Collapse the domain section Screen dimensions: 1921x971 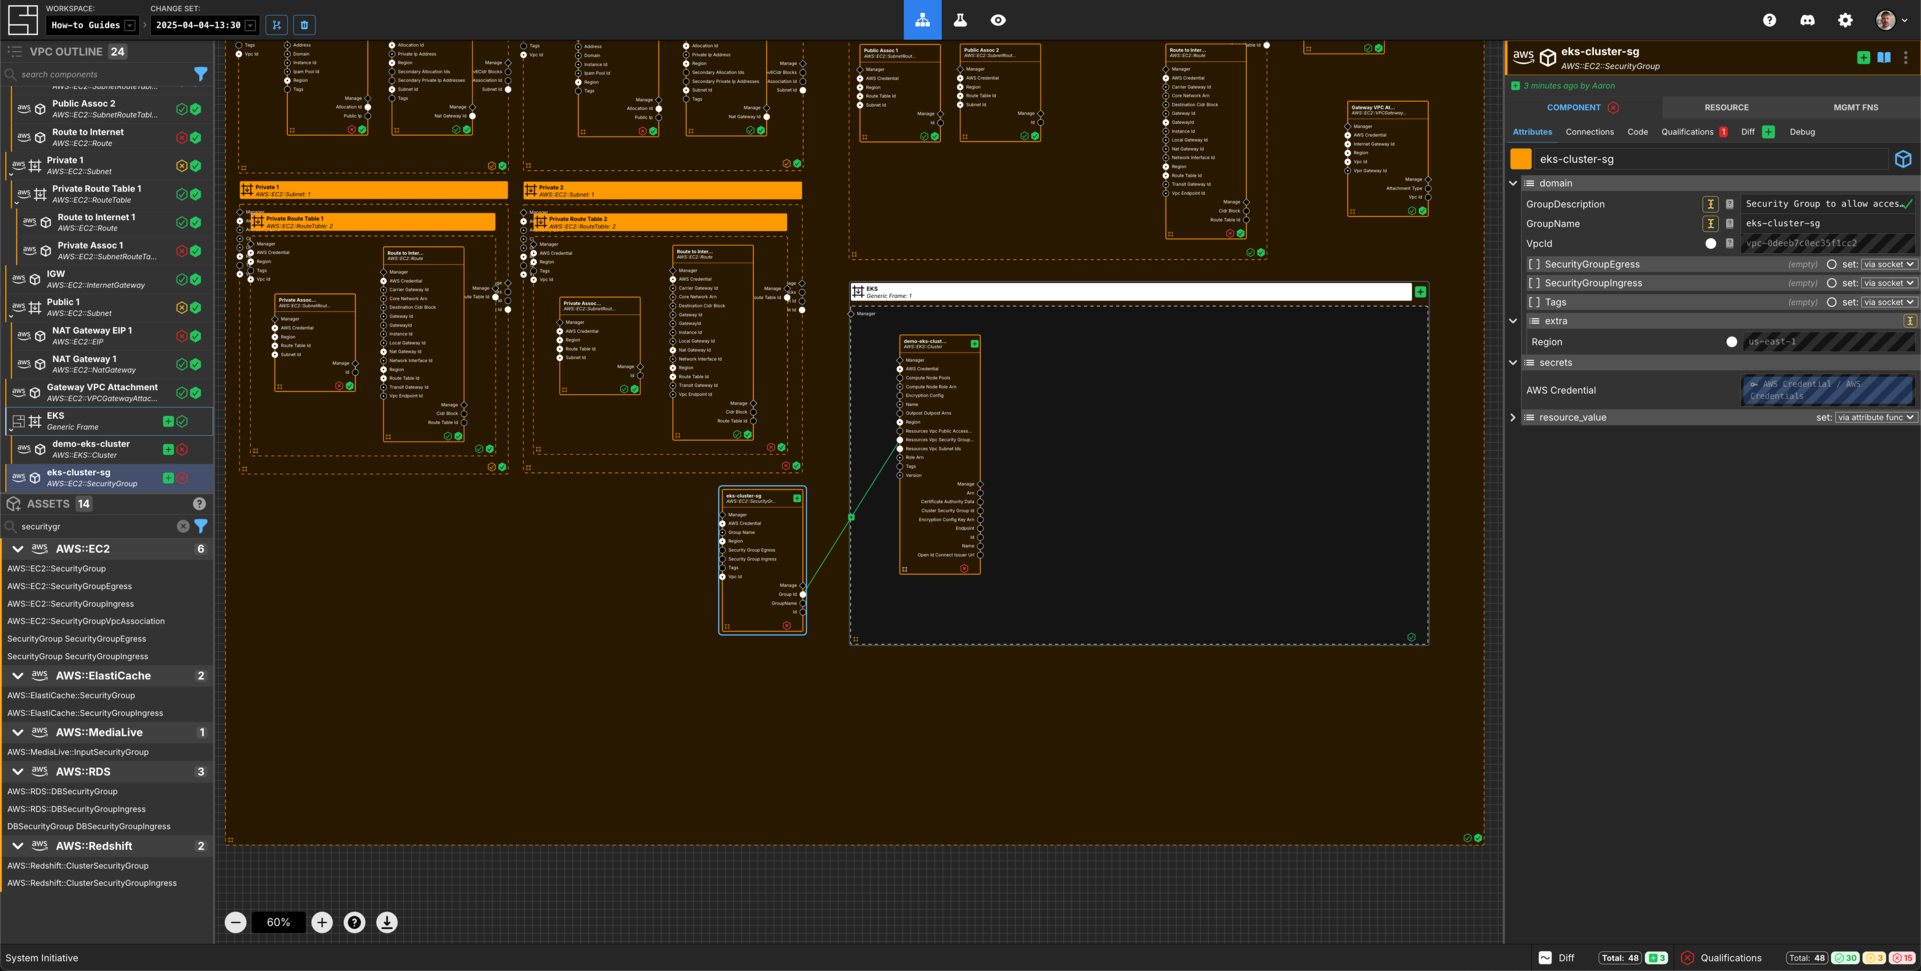1513,183
